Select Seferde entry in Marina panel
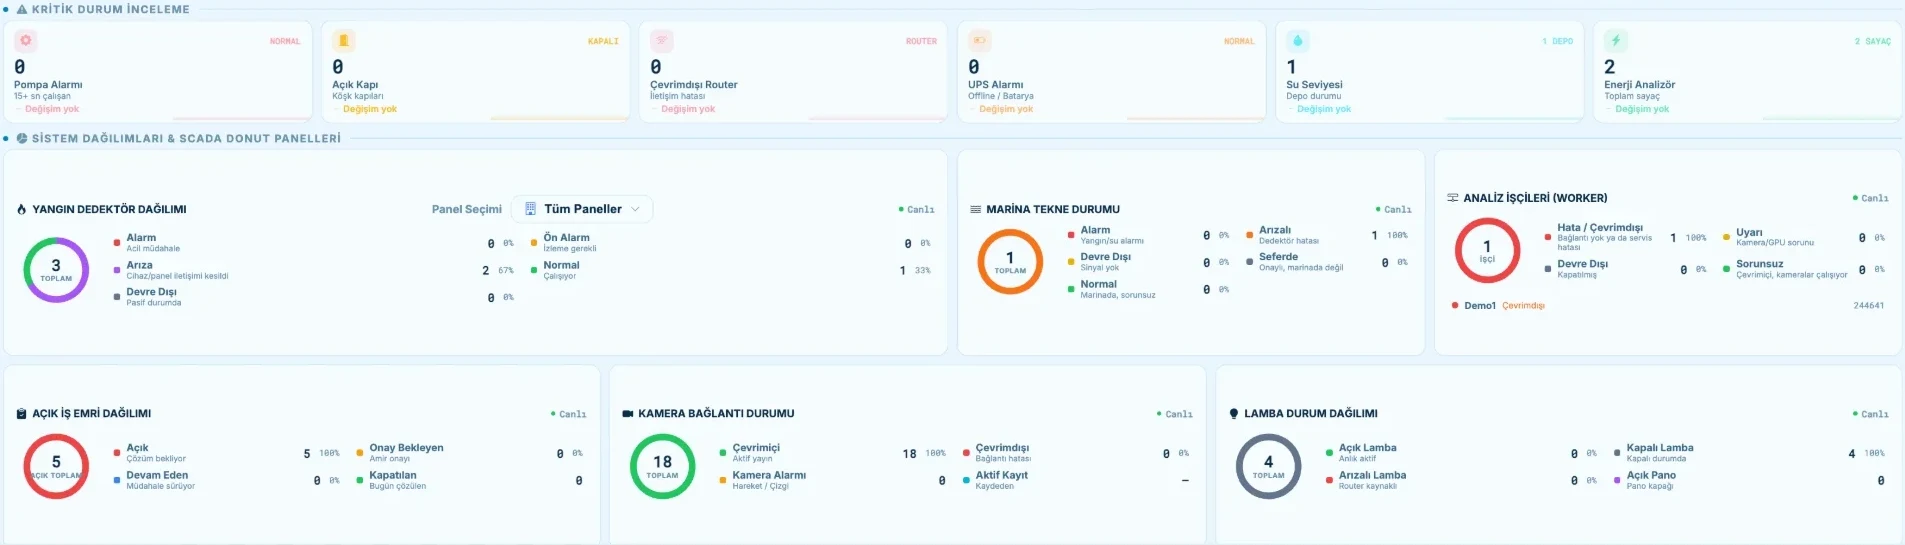Image resolution: width=1905 pixels, height=545 pixels. click(1327, 262)
